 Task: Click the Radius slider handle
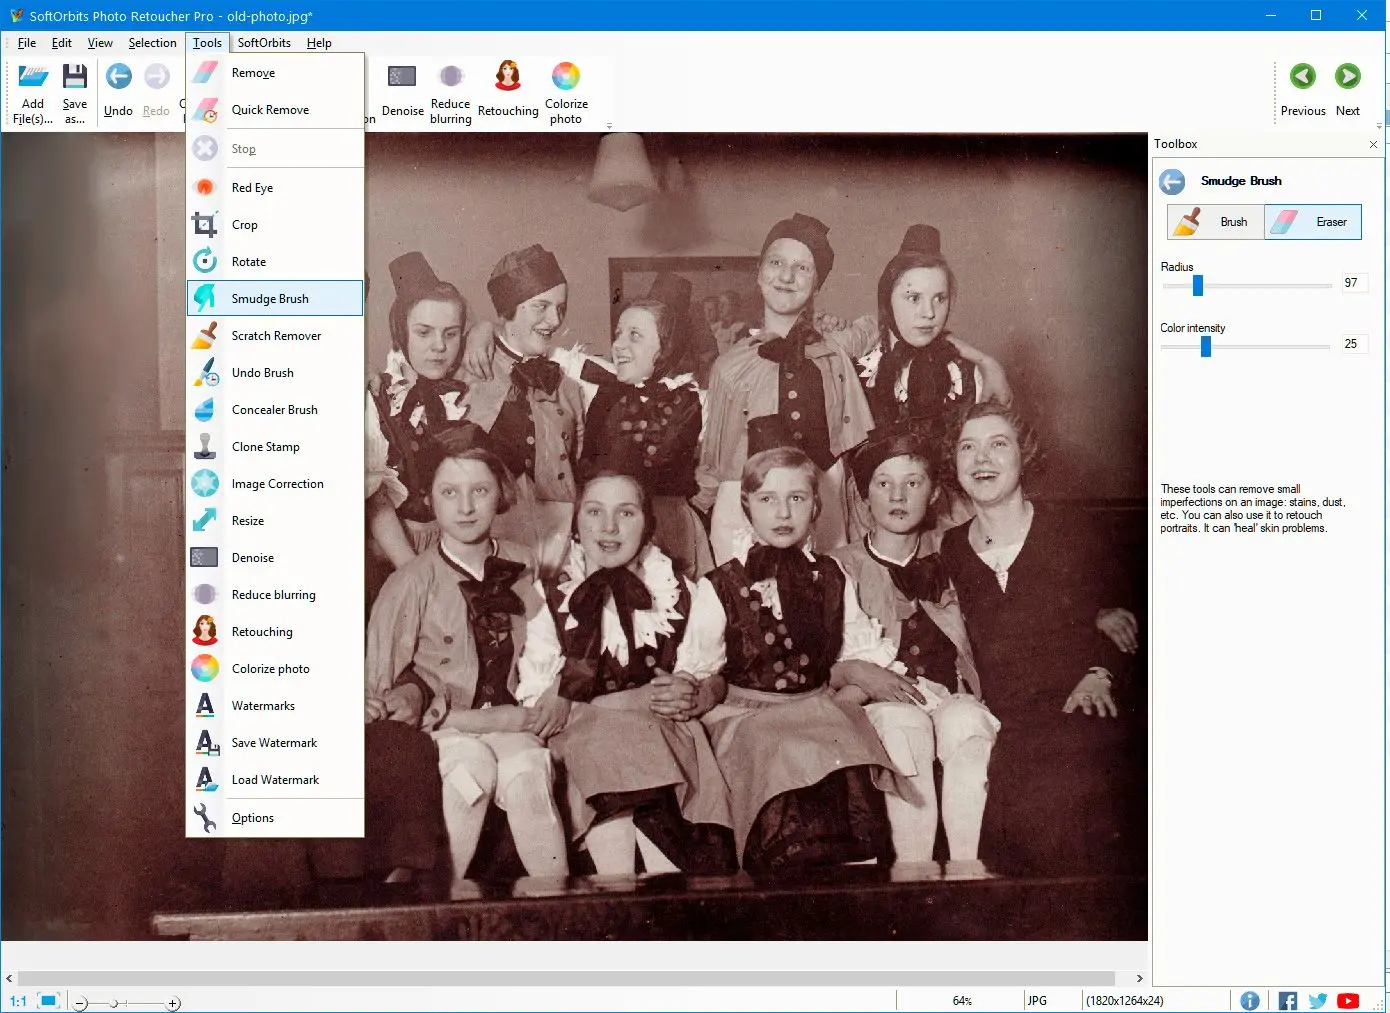pos(1197,285)
